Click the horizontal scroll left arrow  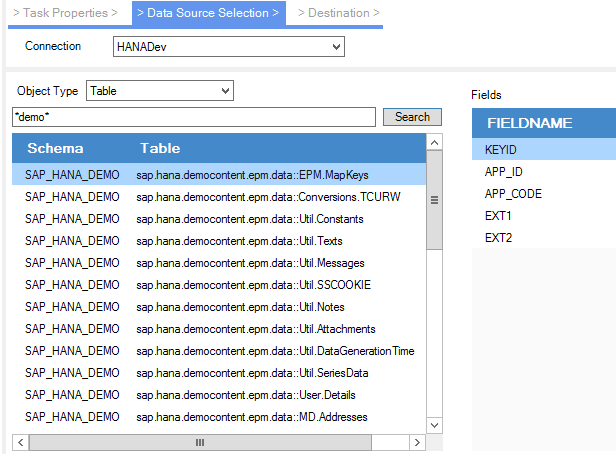[x=20, y=443]
